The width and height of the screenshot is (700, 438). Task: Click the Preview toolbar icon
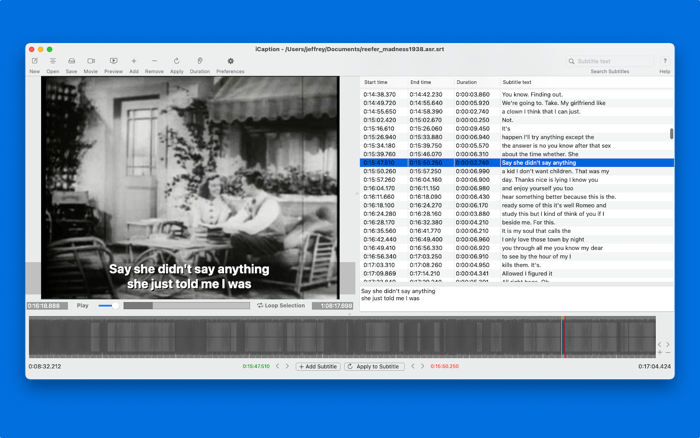[113, 61]
